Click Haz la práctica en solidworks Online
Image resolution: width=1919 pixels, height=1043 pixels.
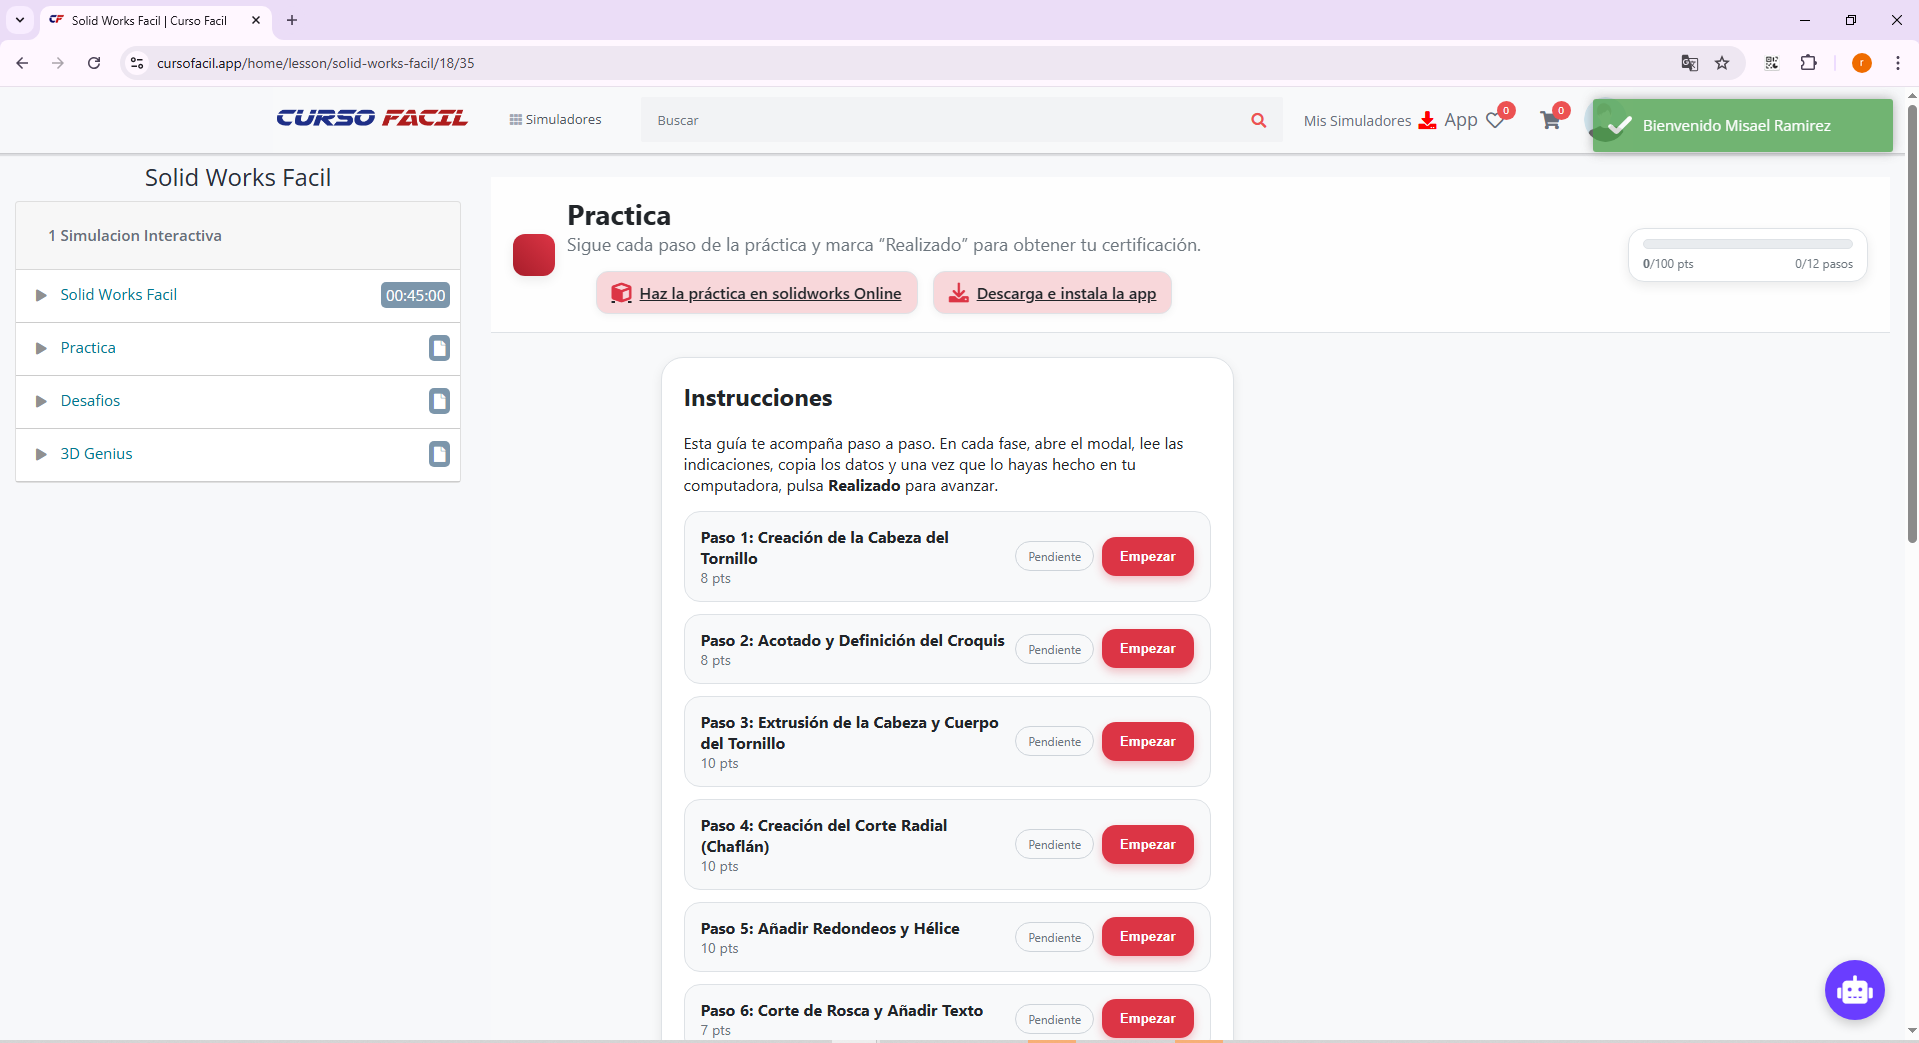[x=756, y=293]
